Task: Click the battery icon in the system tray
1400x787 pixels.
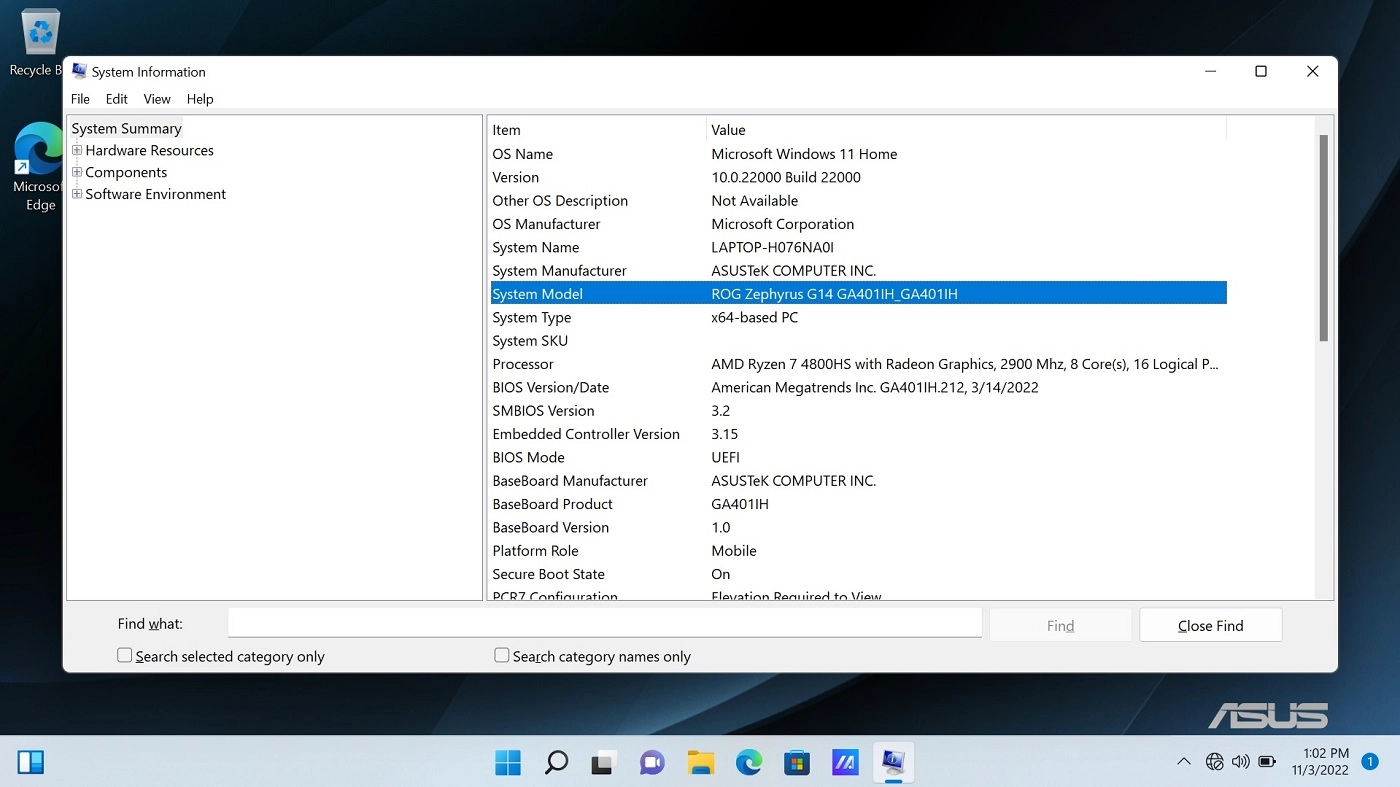Action: click(x=1267, y=762)
